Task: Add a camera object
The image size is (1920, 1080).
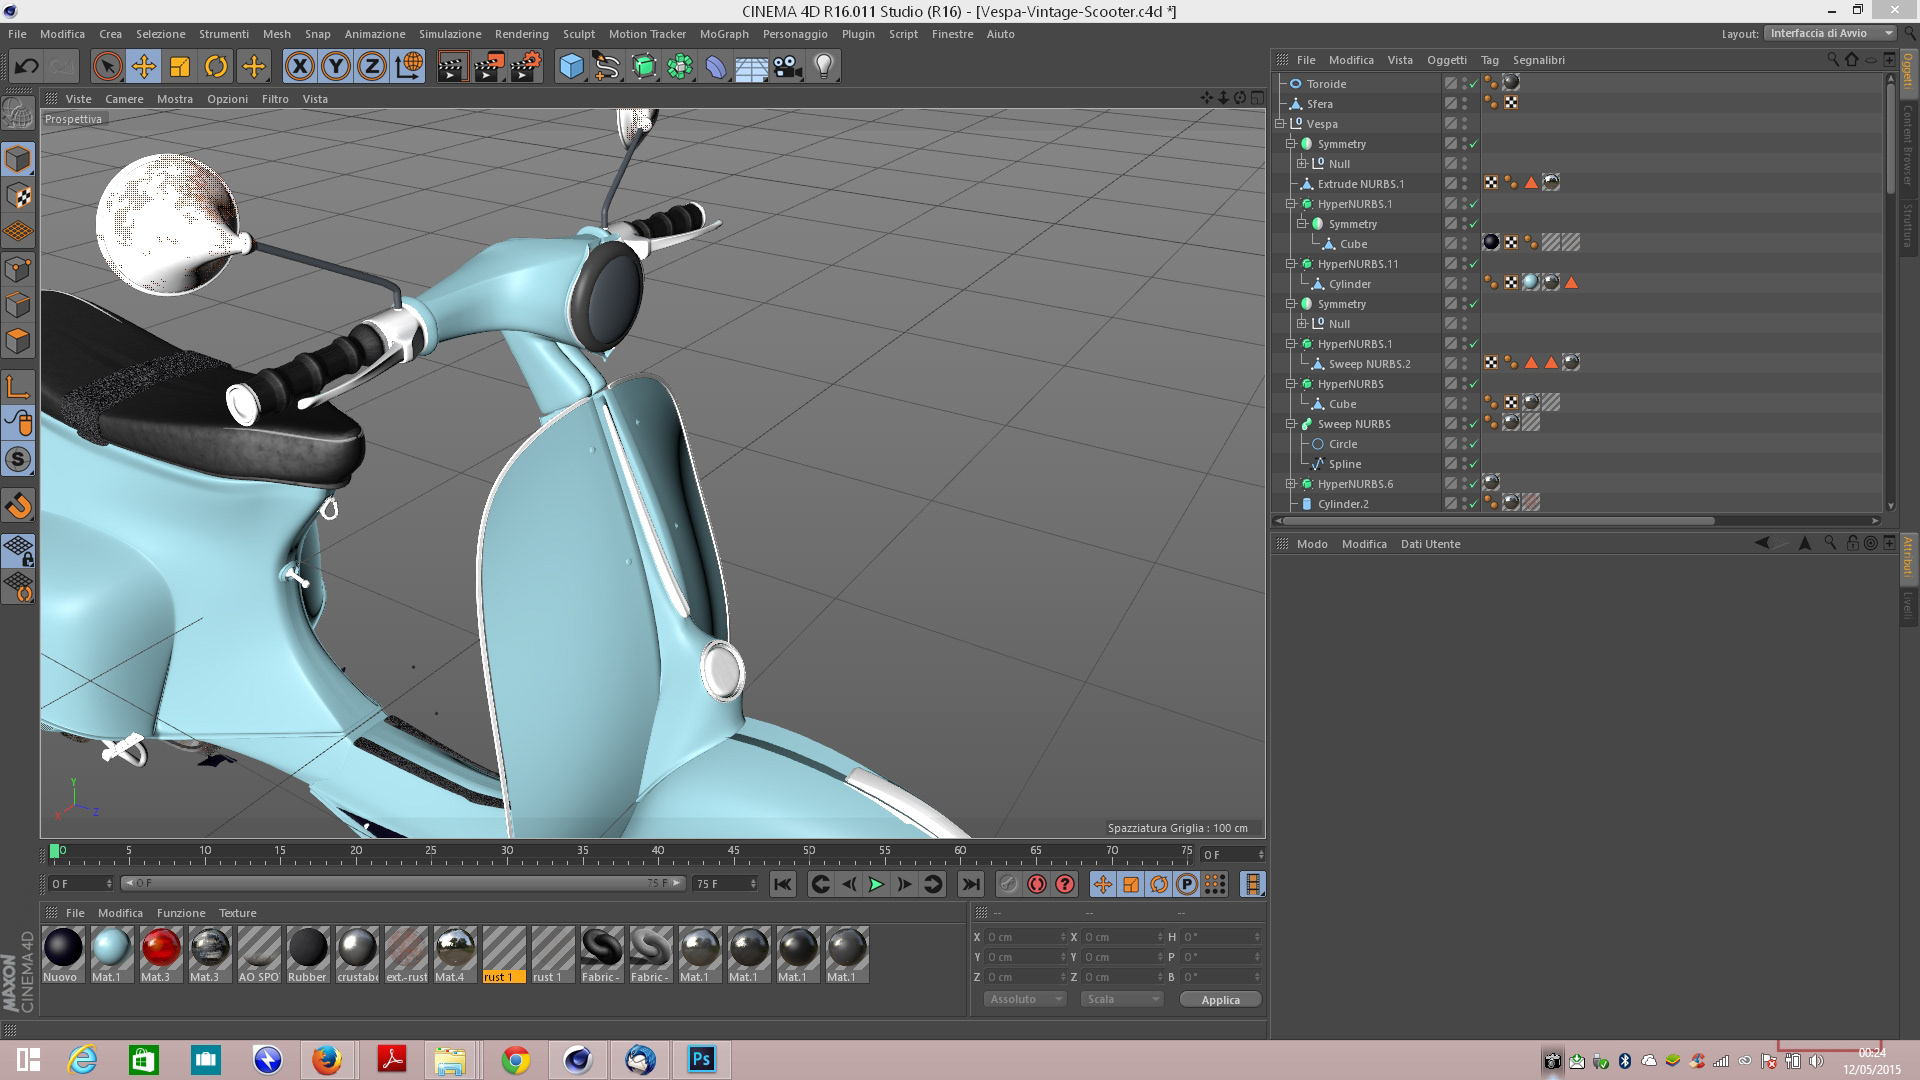Action: (x=788, y=67)
